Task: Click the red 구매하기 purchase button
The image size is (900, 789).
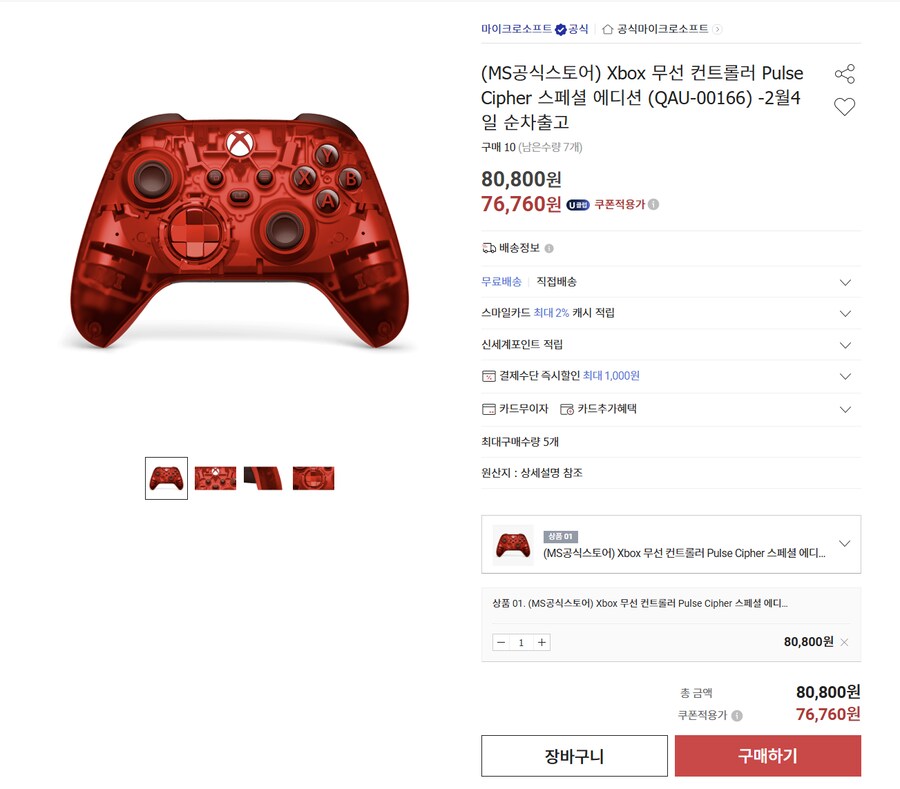Action: 768,756
